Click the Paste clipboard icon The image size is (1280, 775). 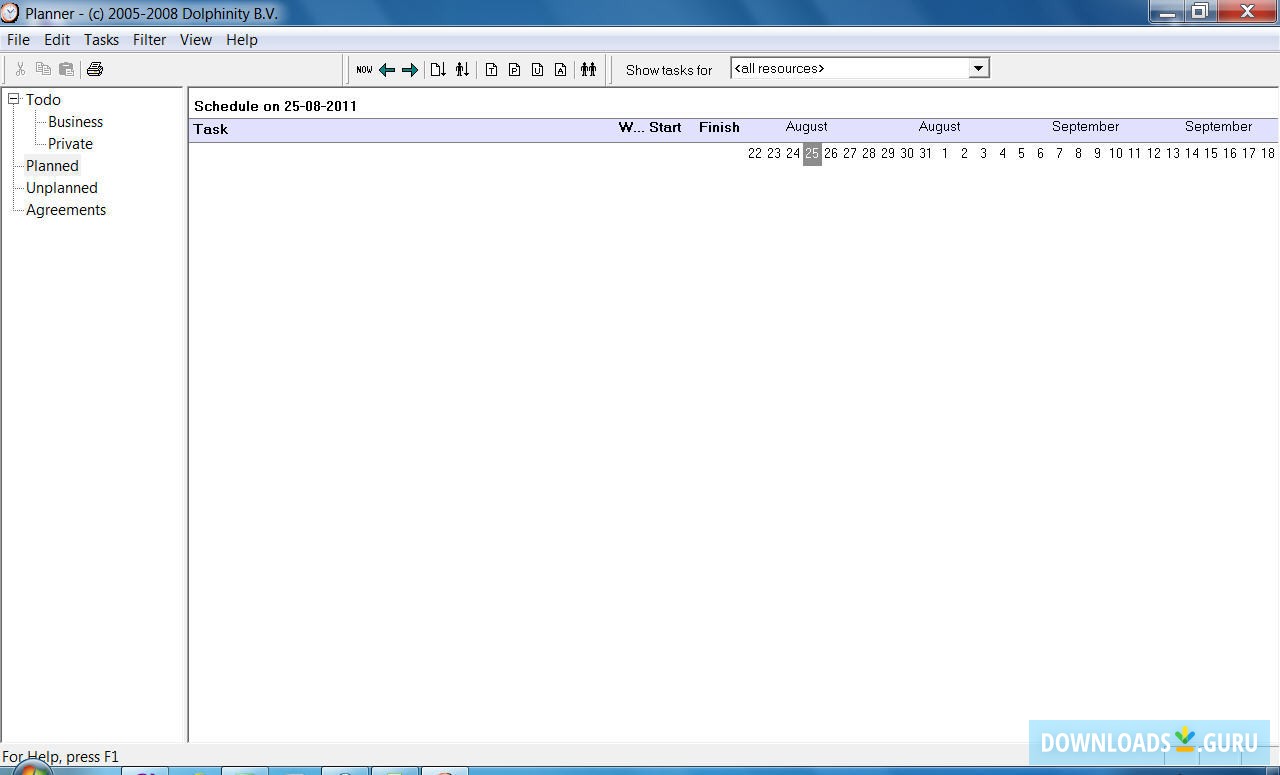[x=66, y=69]
